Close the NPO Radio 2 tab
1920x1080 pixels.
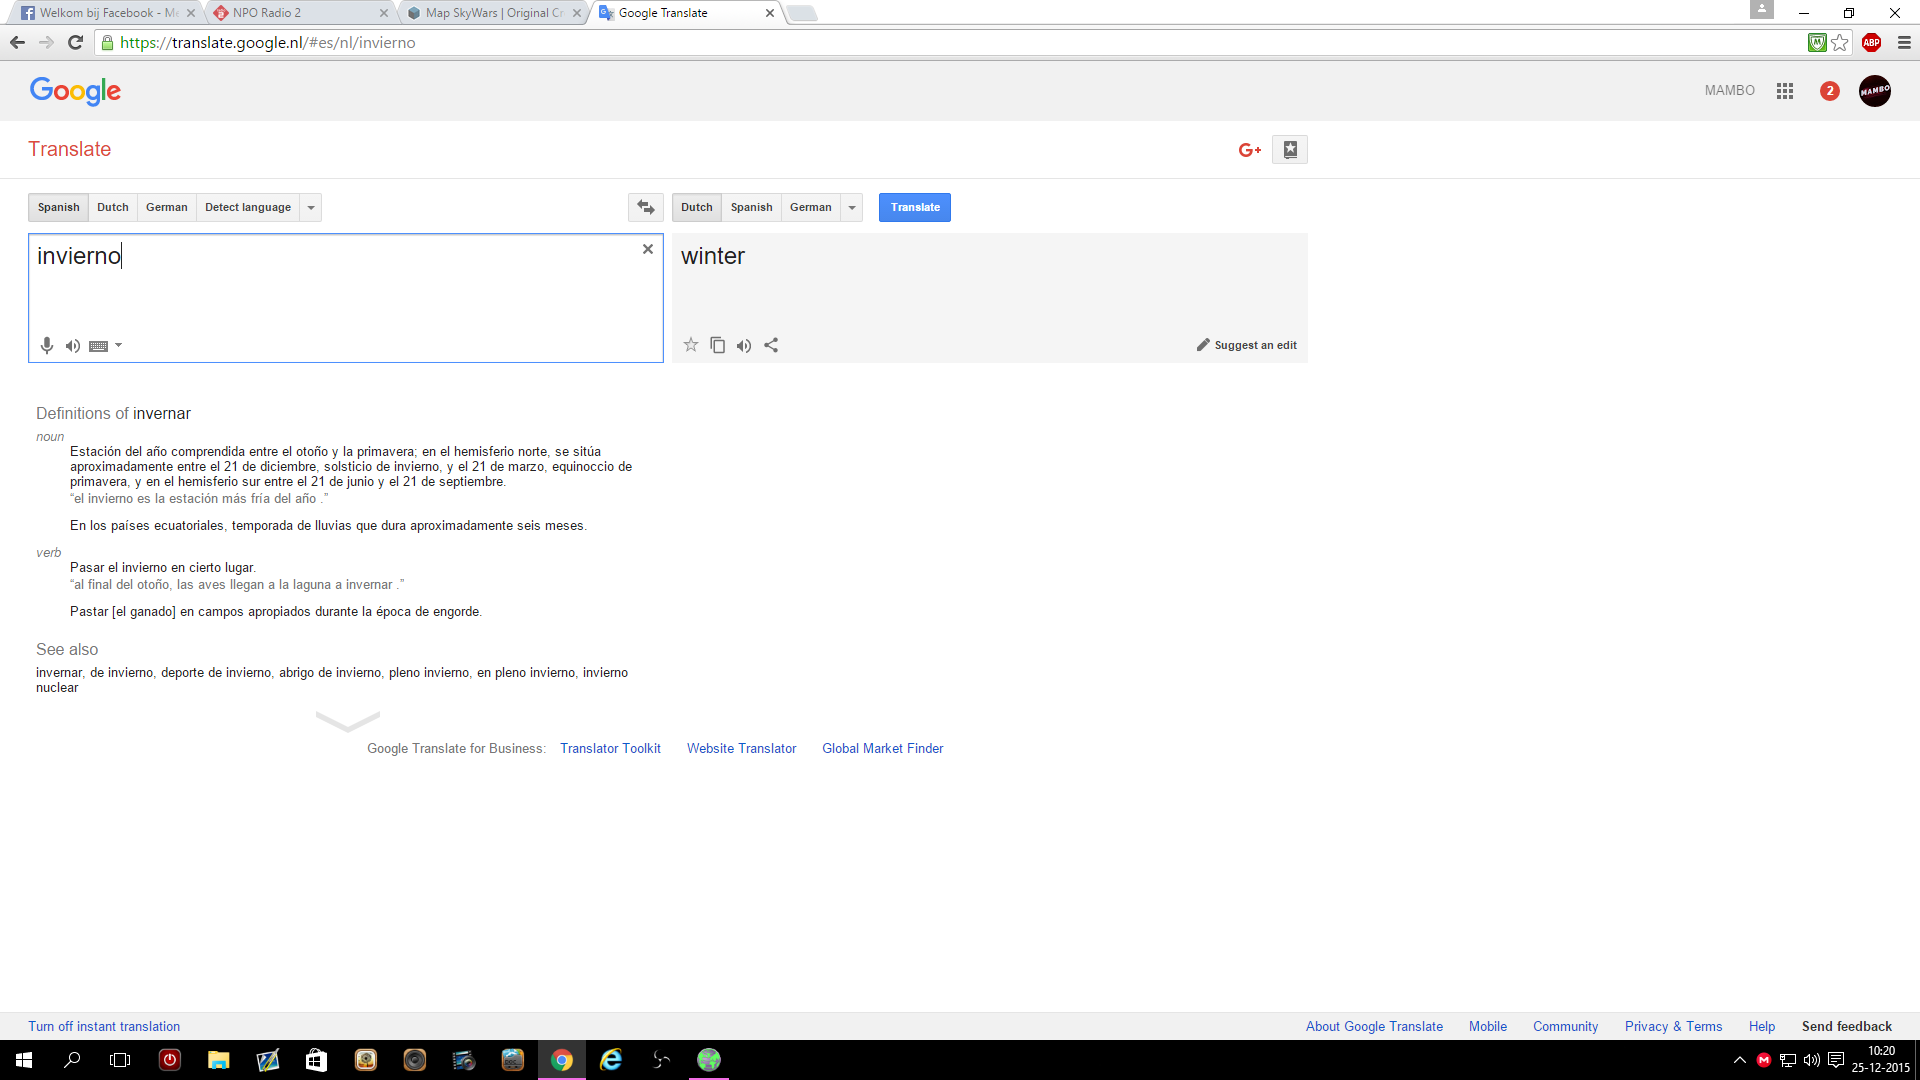pos(384,13)
